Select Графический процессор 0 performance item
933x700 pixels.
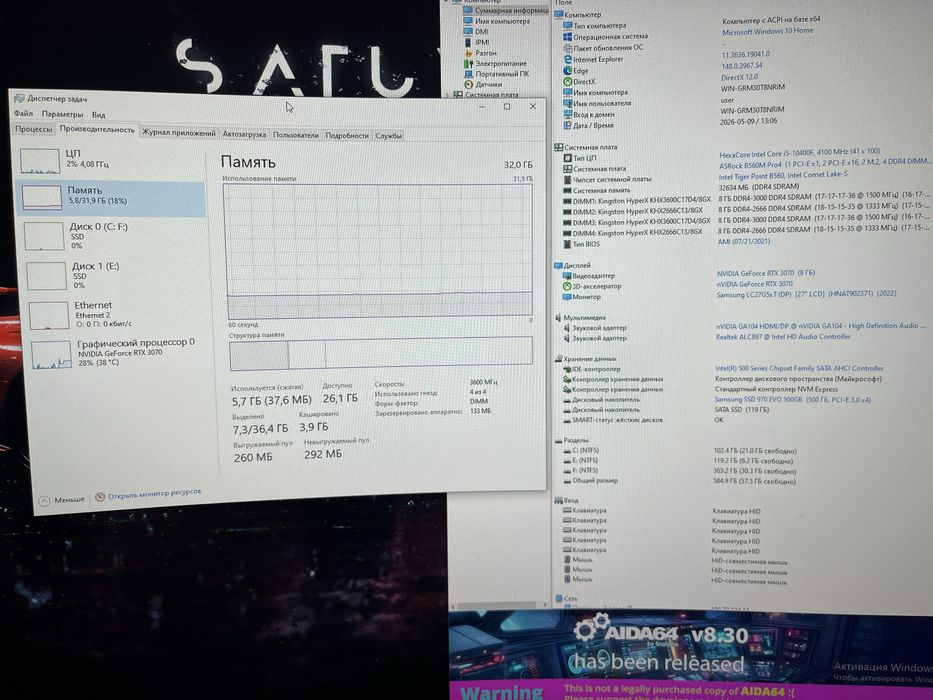[x=119, y=354]
